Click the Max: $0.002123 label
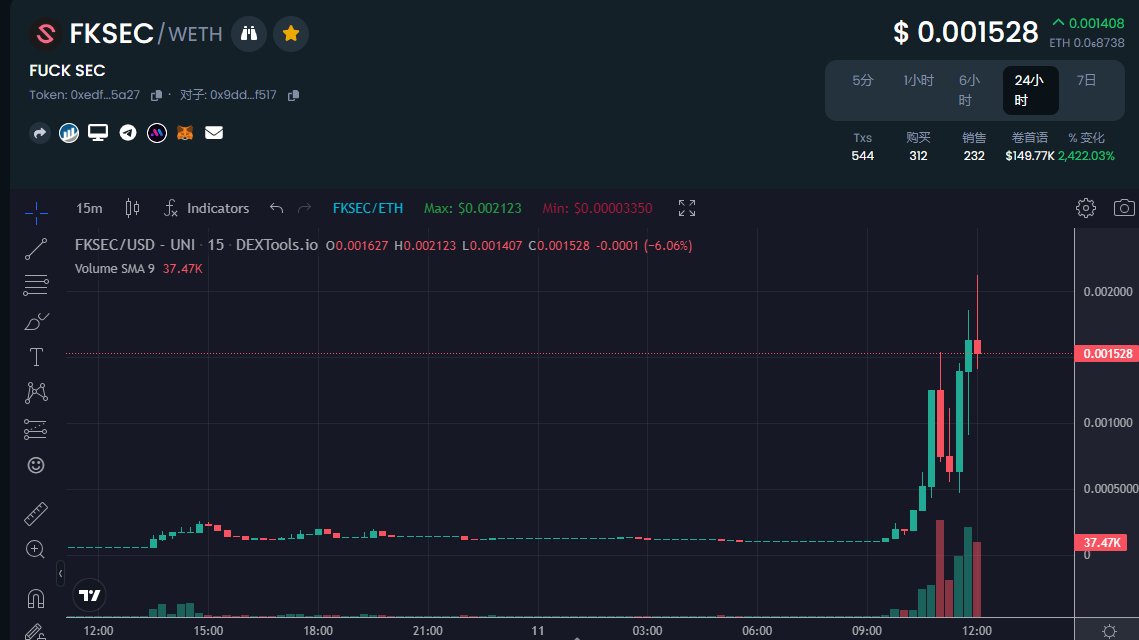The height and width of the screenshot is (640, 1139). pos(472,208)
